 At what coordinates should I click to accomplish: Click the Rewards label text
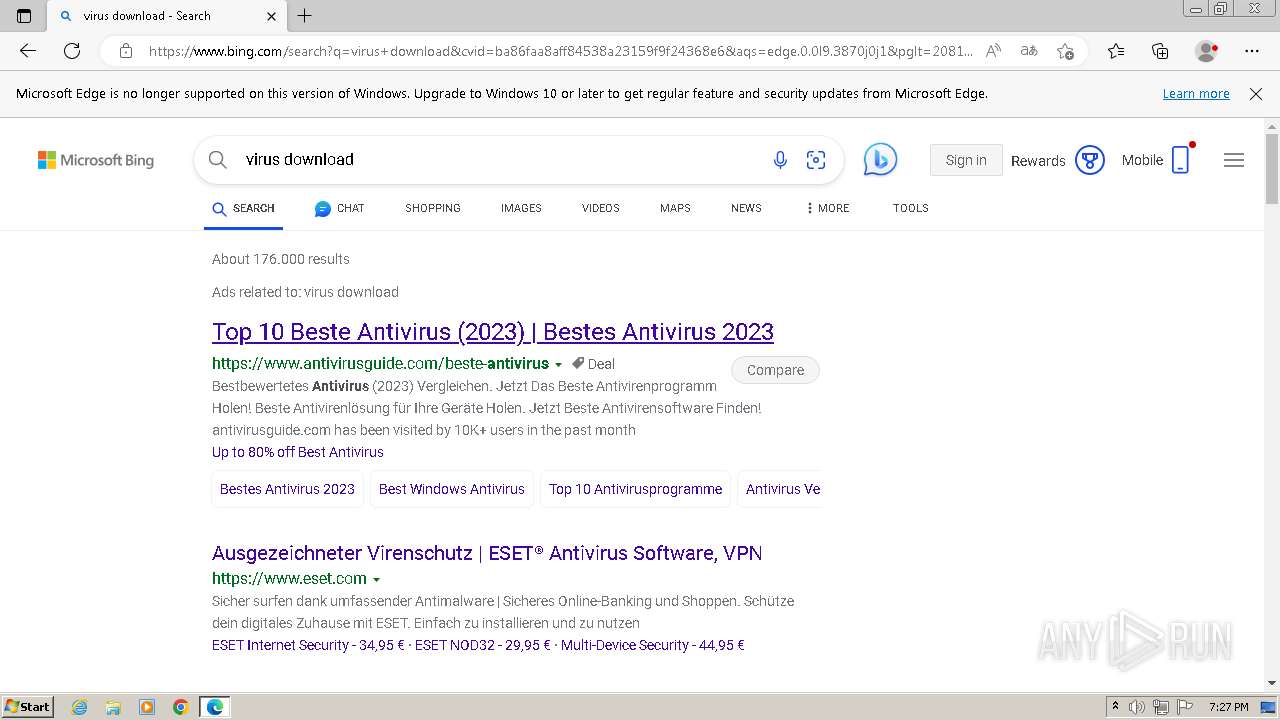[1038, 161]
